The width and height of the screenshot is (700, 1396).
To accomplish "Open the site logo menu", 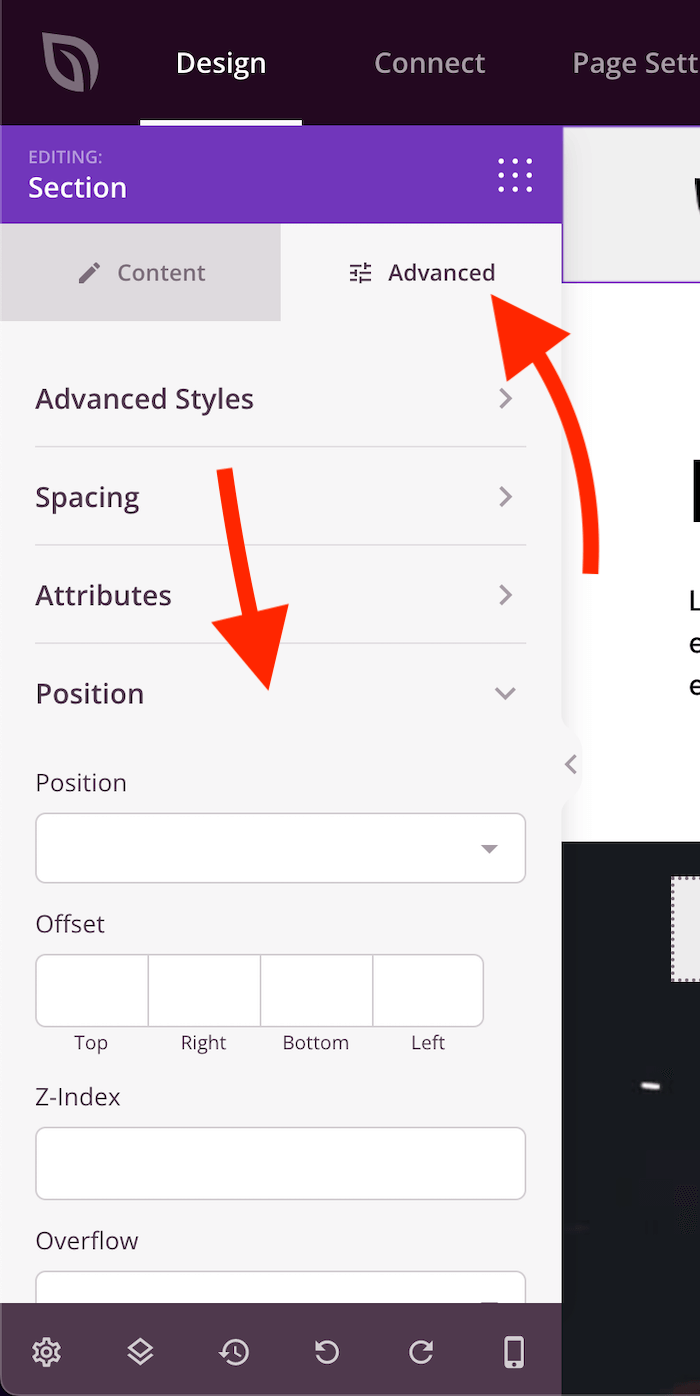I will tap(68, 62).
